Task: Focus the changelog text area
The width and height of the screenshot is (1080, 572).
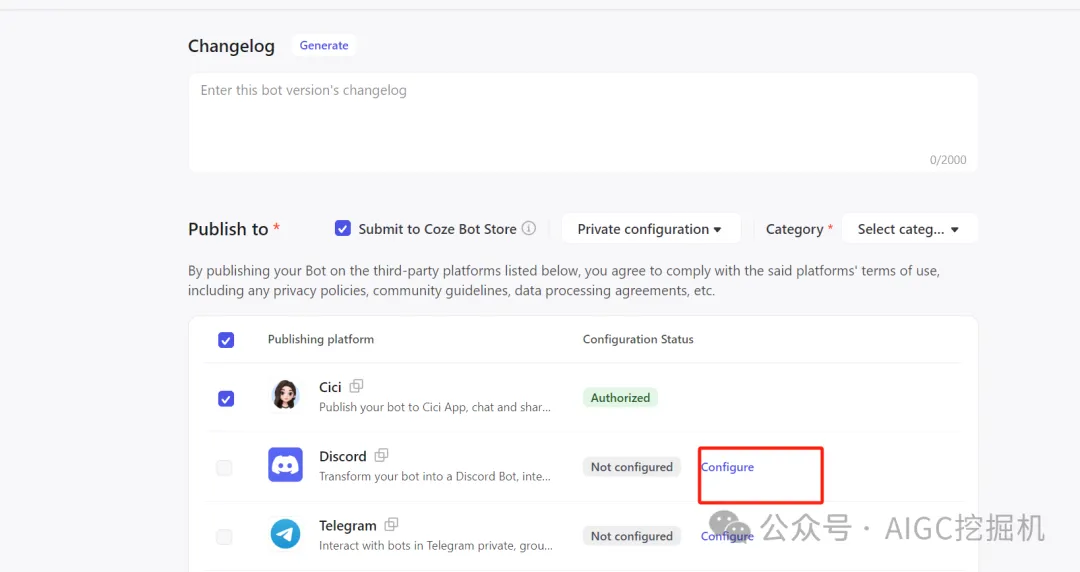Action: [583, 123]
